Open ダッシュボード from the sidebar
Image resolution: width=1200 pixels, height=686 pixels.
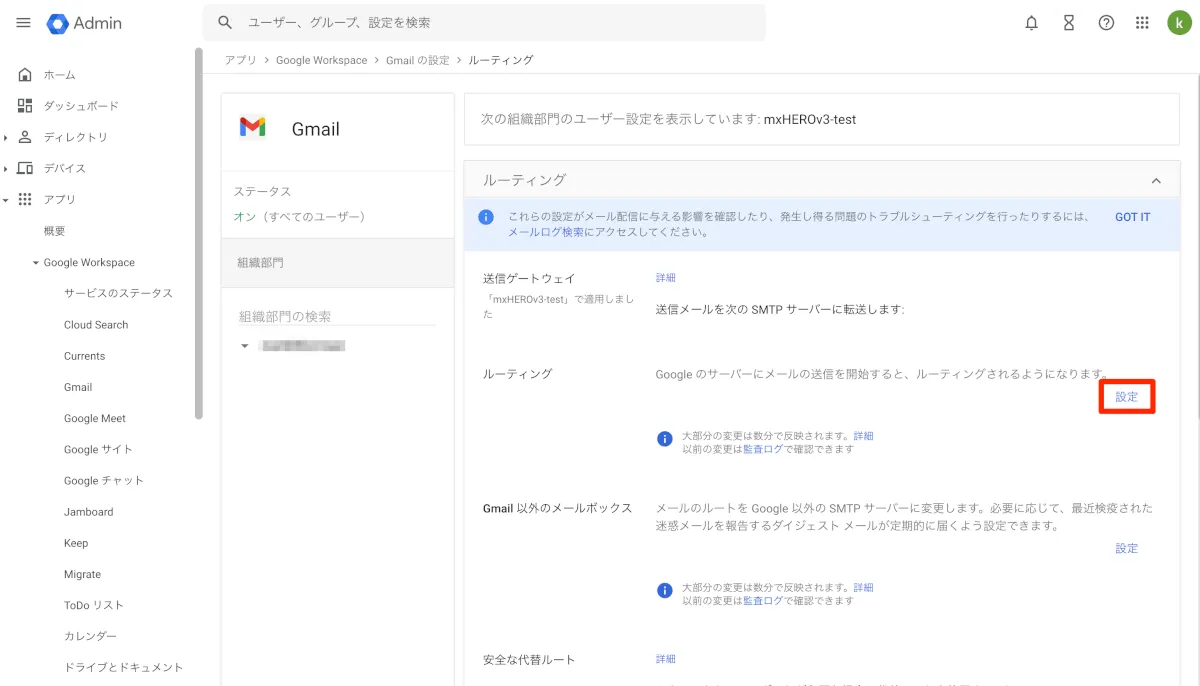(80, 106)
